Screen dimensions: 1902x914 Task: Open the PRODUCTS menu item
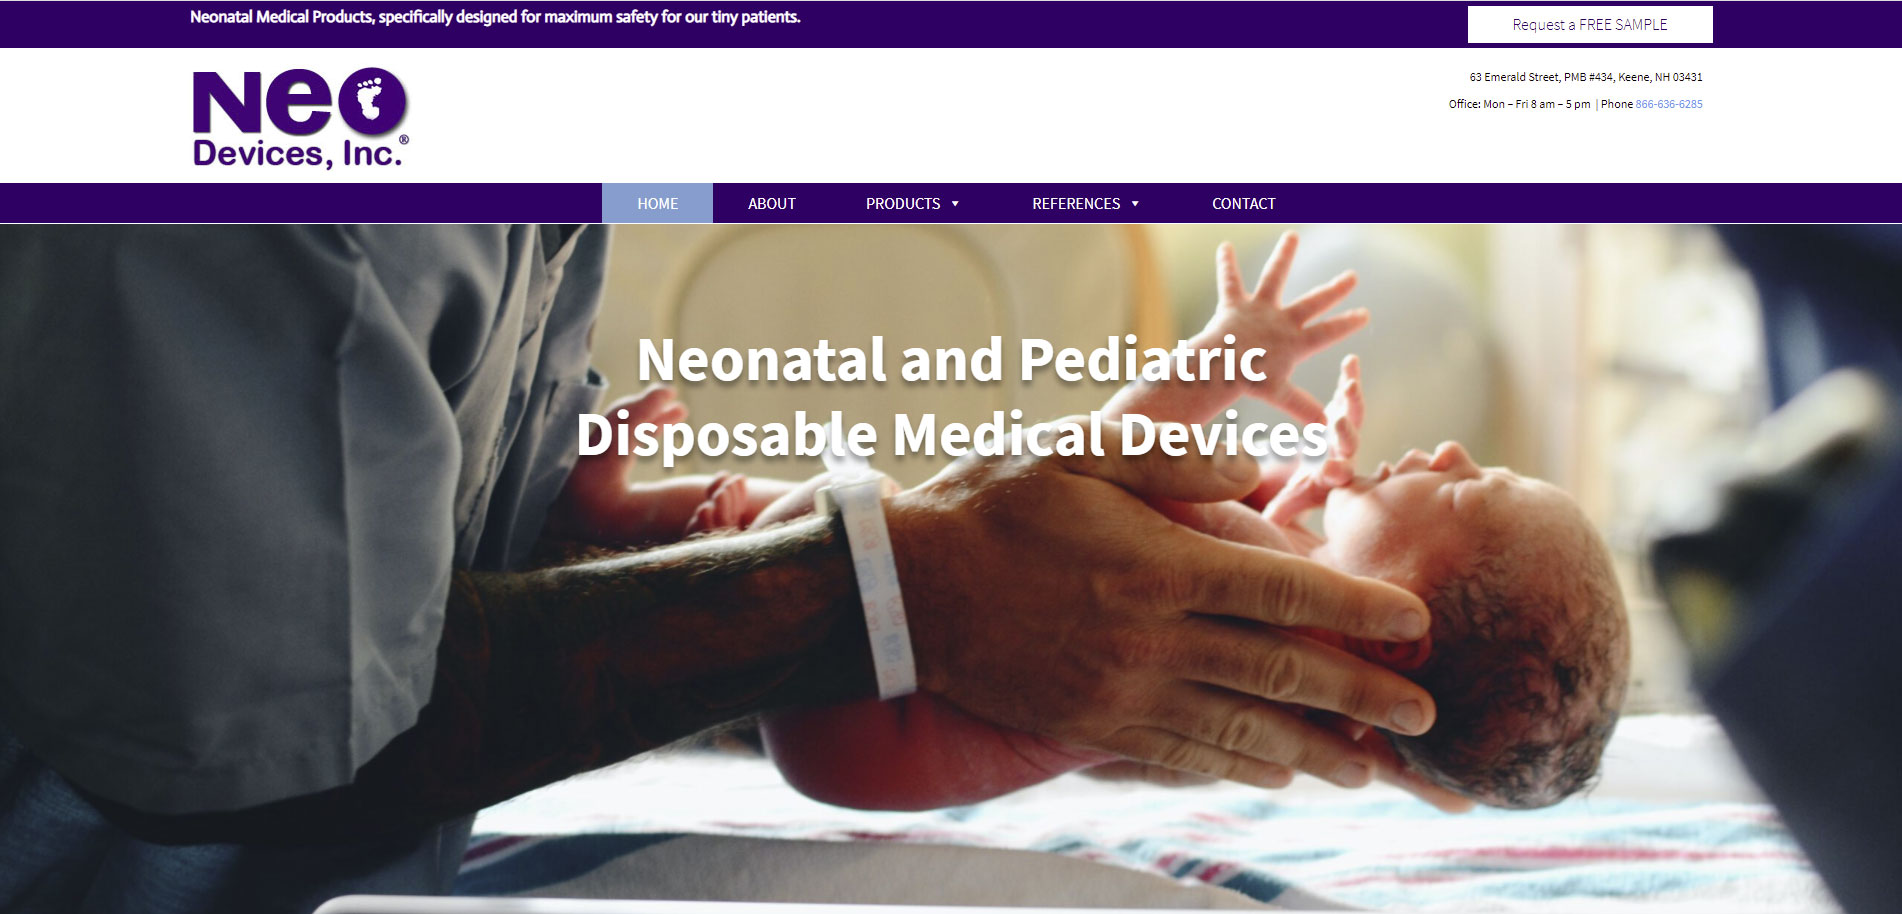tap(903, 204)
